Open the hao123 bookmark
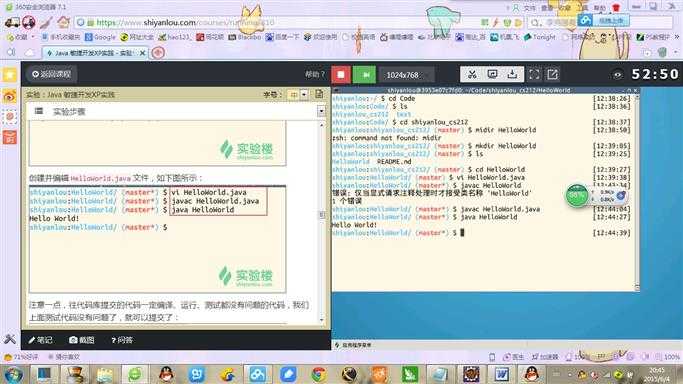This screenshot has height=384, width=683. coord(175,37)
